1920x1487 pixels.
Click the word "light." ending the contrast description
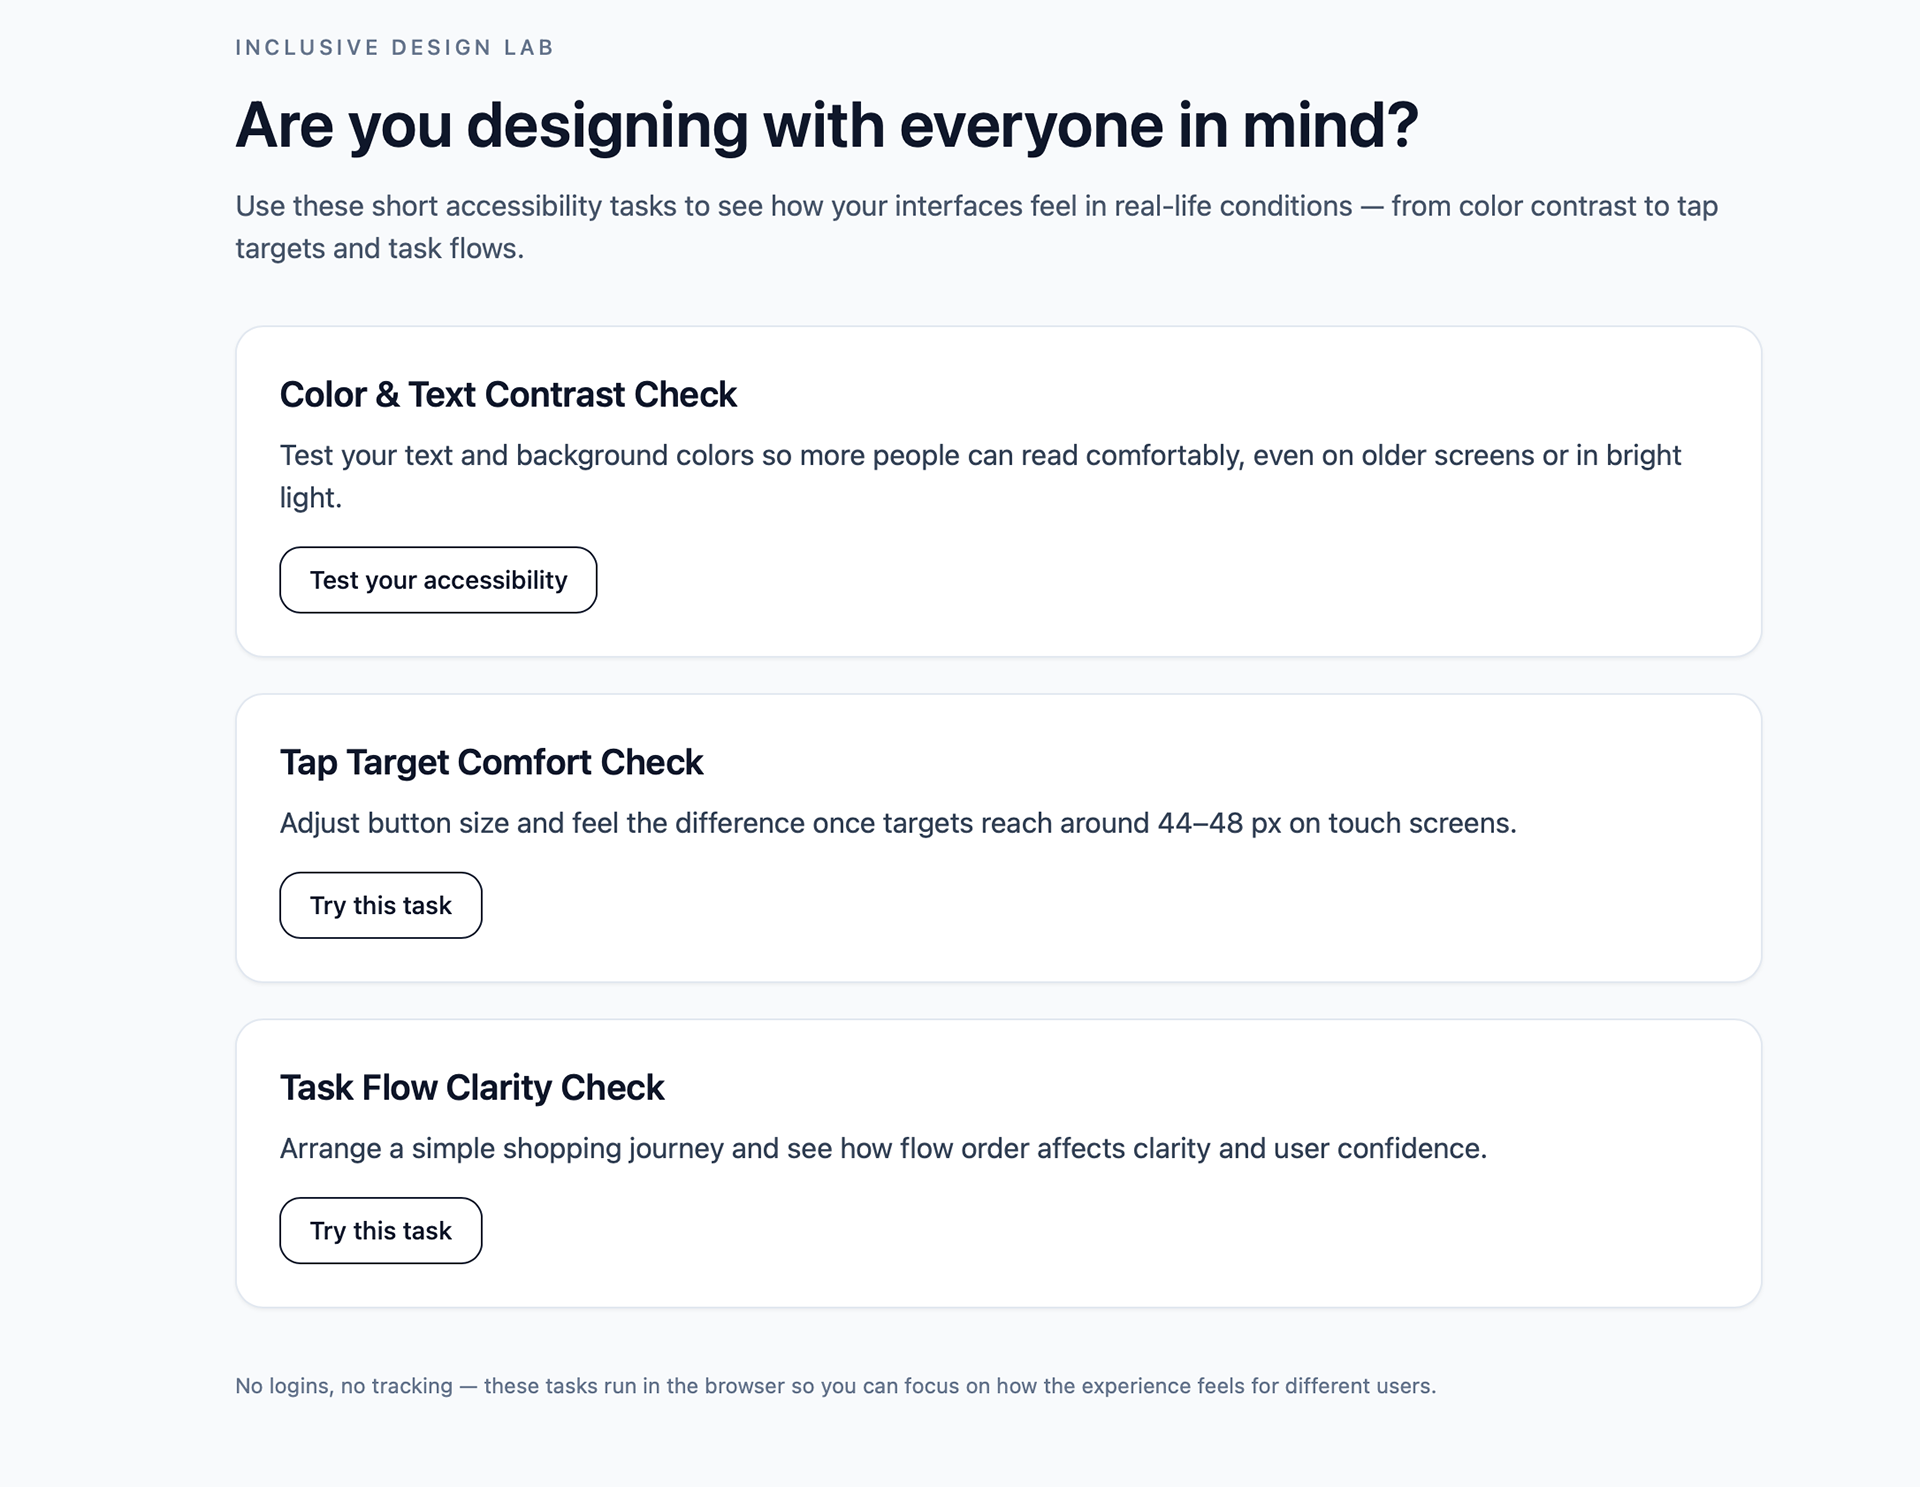pyautogui.click(x=310, y=498)
